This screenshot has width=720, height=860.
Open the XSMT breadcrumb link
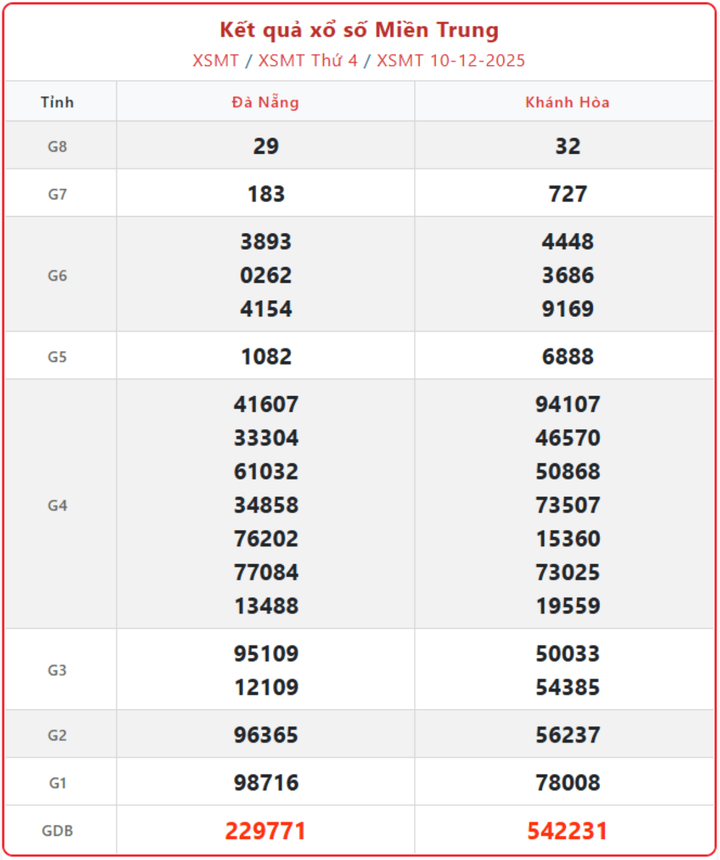tap(215, 60)
